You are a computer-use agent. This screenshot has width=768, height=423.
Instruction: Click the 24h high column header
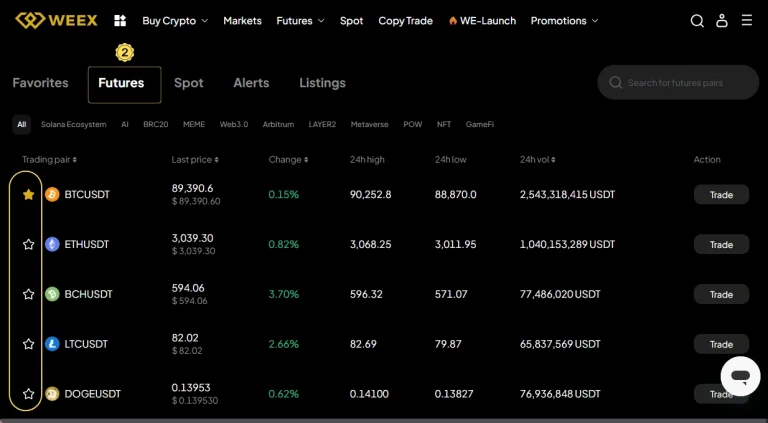tap(367, 160)
